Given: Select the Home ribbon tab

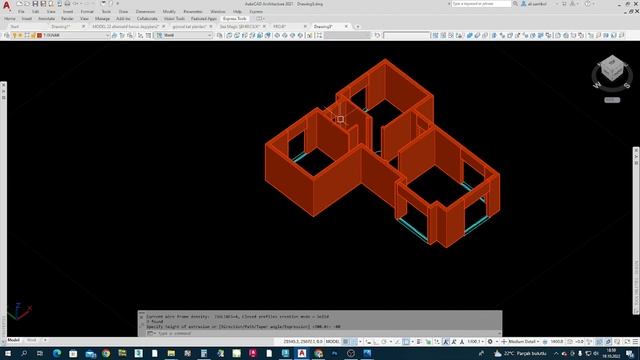Looking at the screenshot, I should [x=9, y=19].
